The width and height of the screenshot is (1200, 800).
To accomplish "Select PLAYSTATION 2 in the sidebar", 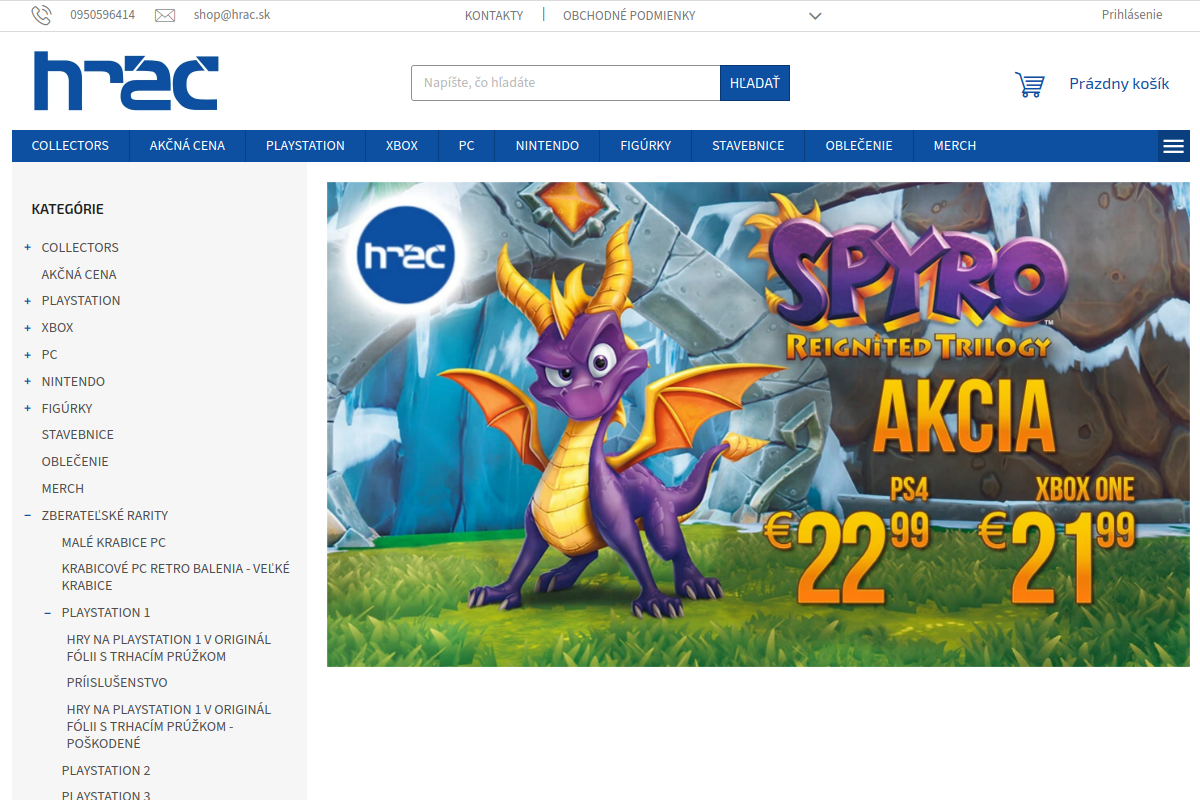I will [x=106, y=771].
